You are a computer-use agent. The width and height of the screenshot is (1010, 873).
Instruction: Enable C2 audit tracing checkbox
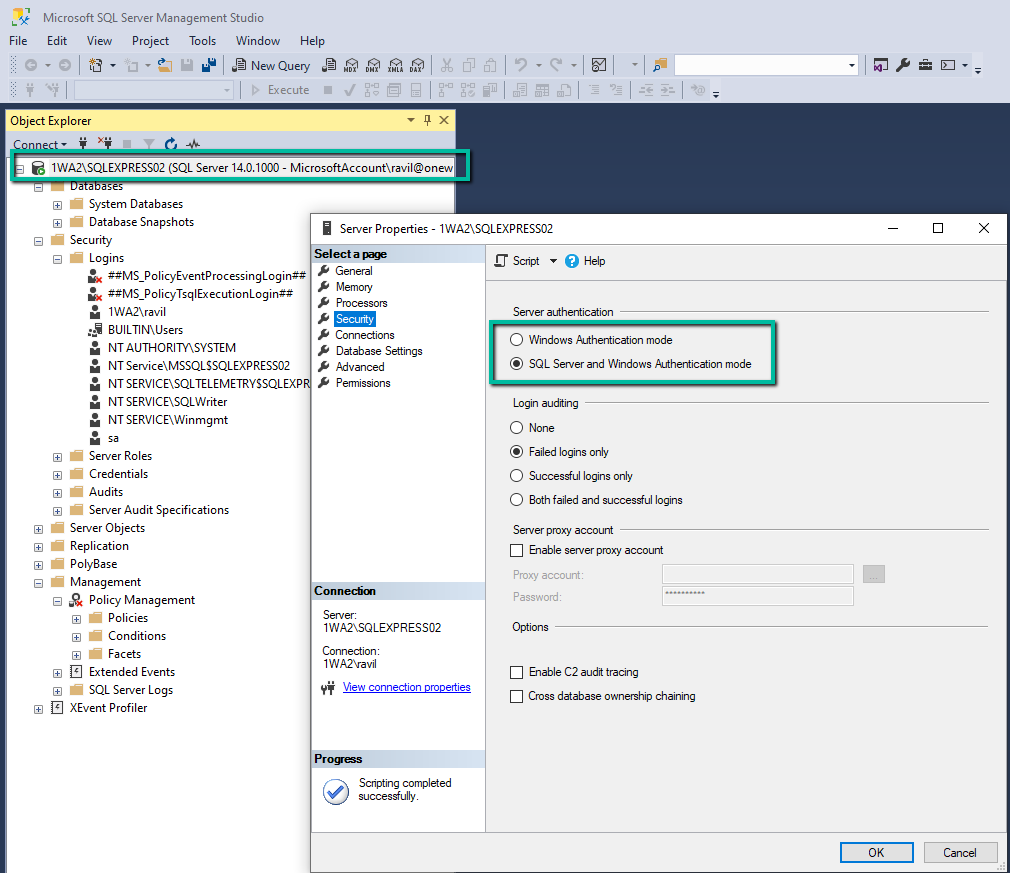517,672
